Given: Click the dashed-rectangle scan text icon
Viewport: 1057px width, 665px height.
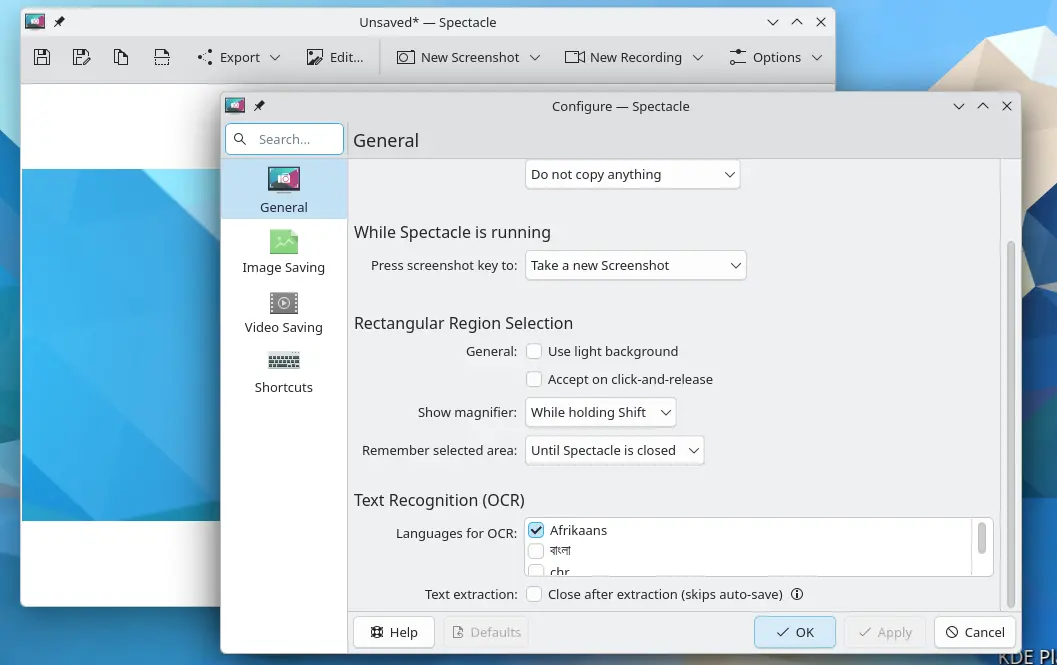Looking at the screenshot, I should pyautogui.click(x=161, y=57).
